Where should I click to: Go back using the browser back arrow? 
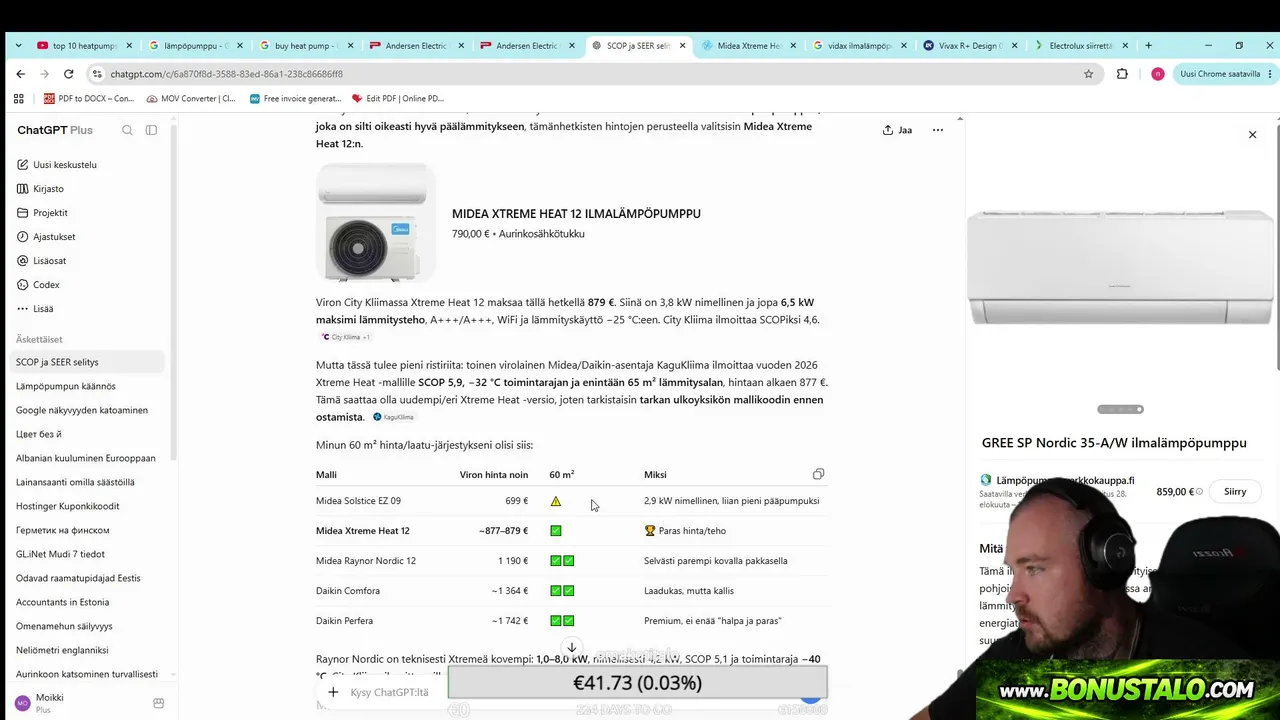click(20, 74)
